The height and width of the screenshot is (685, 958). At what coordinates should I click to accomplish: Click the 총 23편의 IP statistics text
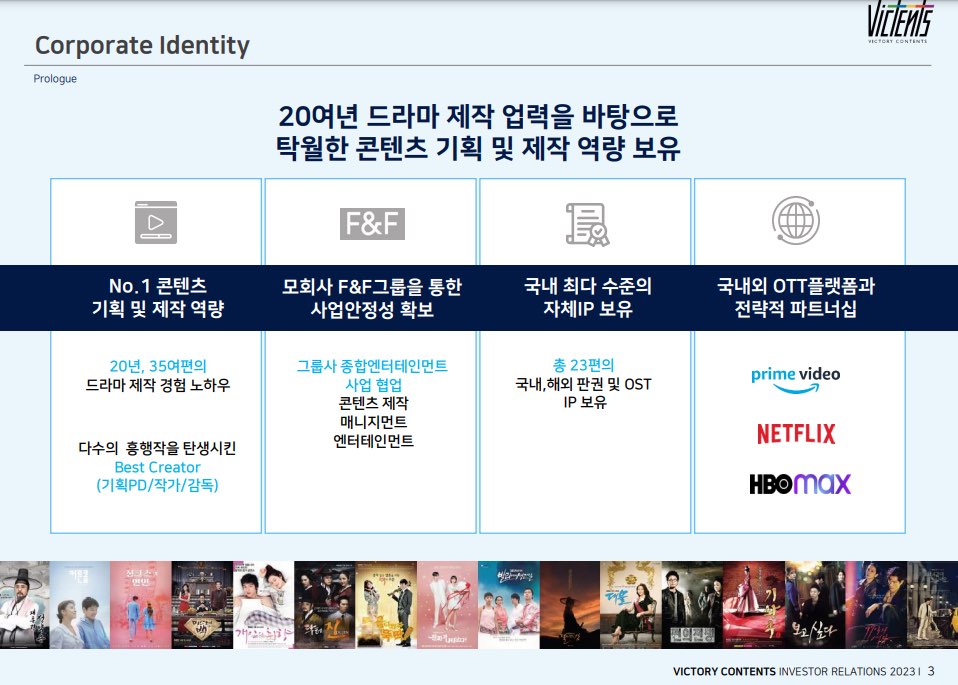coord(584,366)
